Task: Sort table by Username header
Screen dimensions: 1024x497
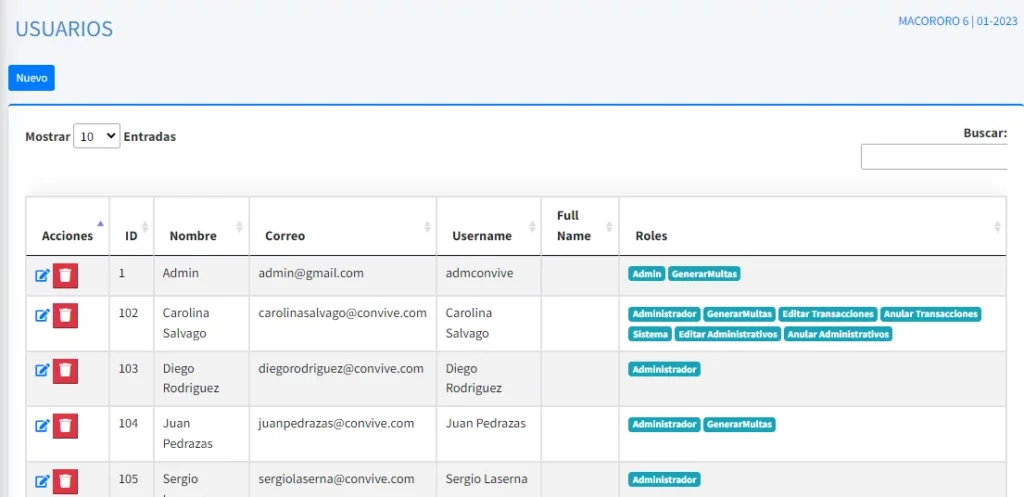Action: click(481, 236)
